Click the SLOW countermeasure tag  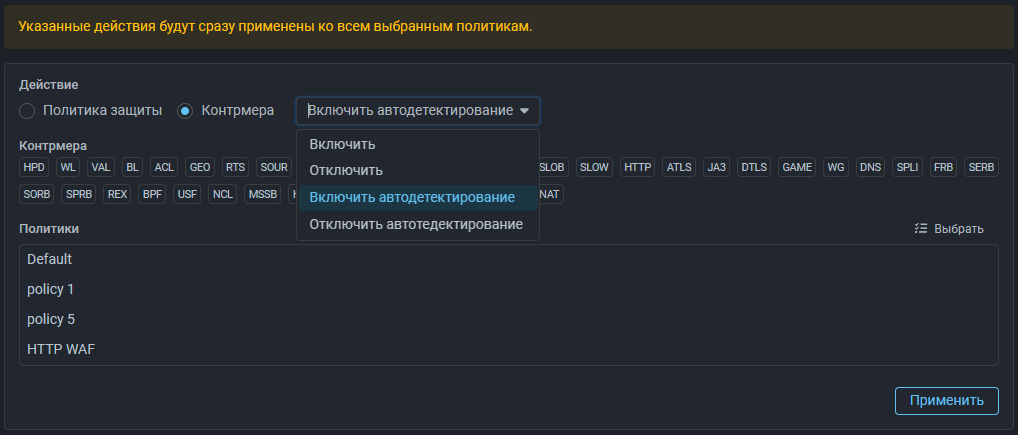tap(594, 167)
